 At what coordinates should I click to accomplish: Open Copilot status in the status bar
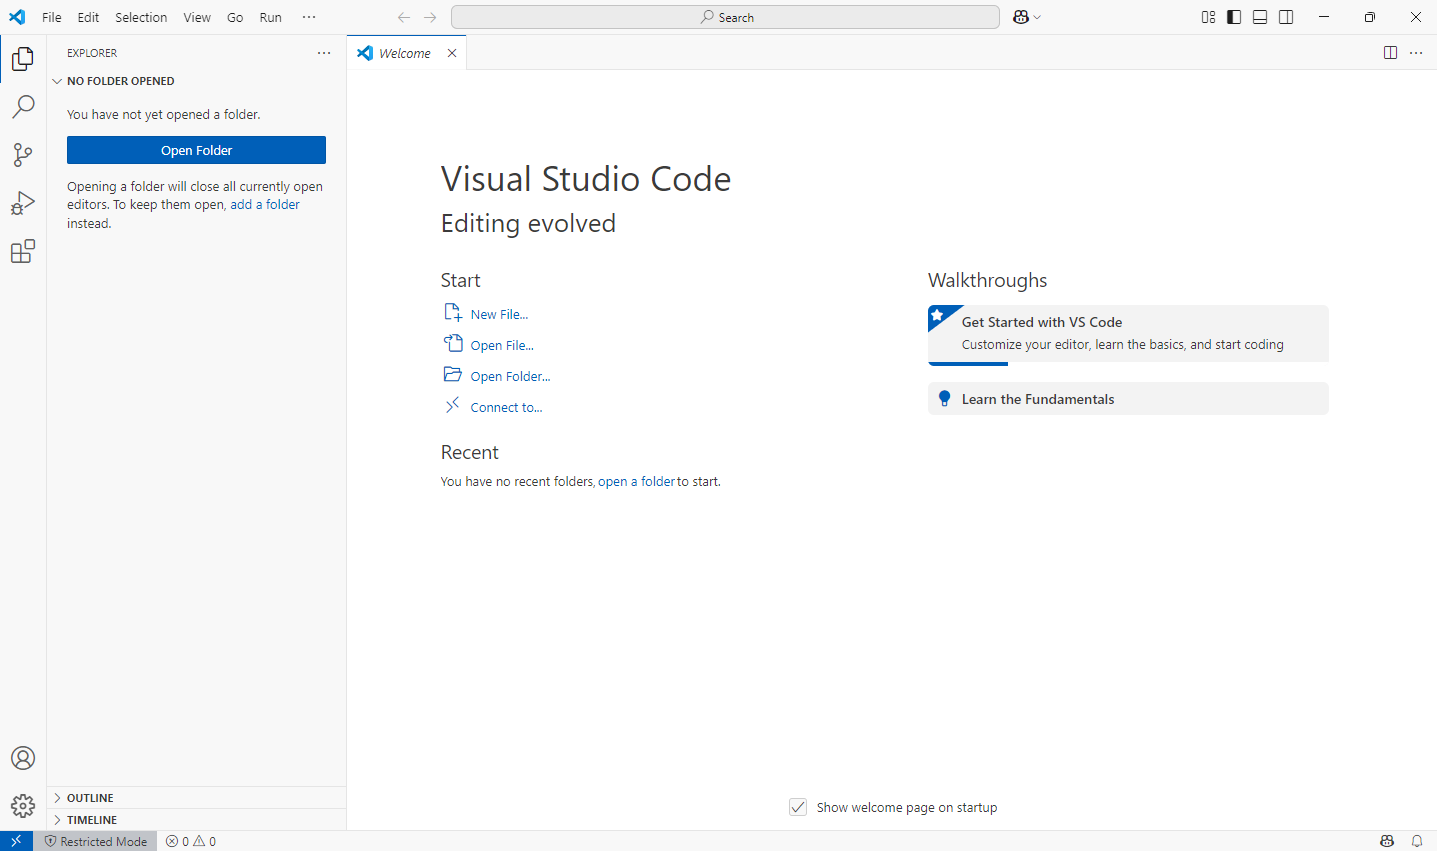point(1387,841)
